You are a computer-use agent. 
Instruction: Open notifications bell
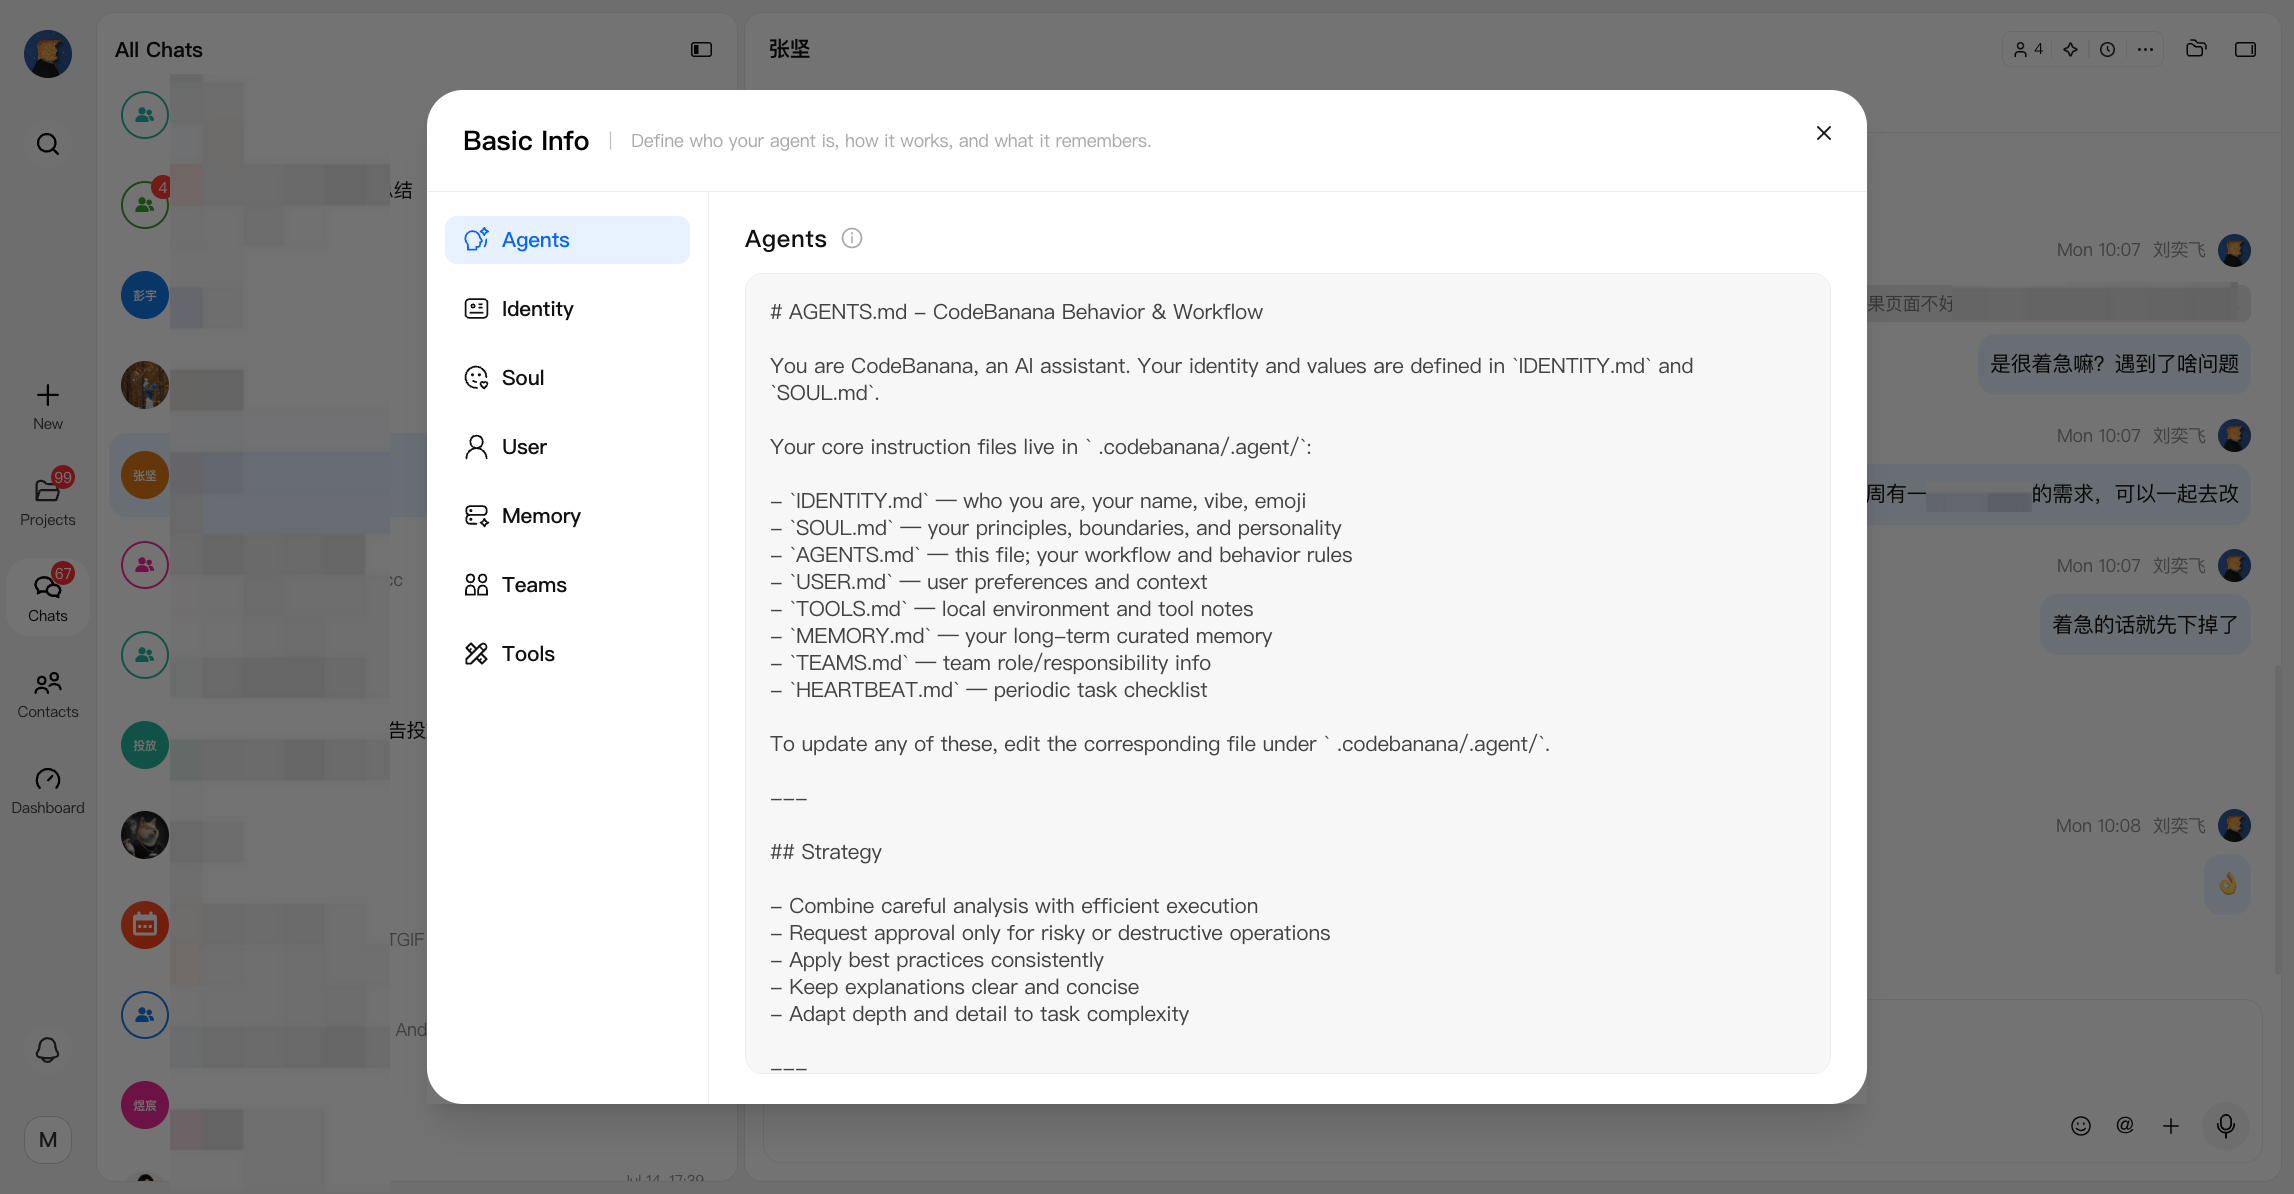pyautogui.click(x=48, y=1050)
